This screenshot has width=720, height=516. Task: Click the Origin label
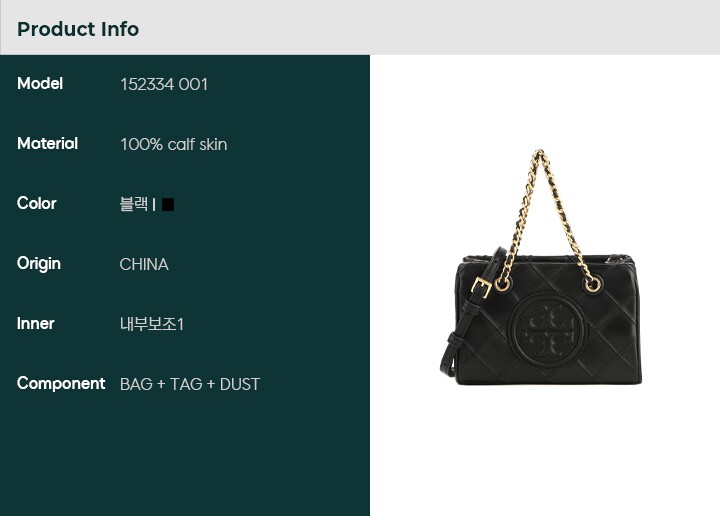coord(39,264)
